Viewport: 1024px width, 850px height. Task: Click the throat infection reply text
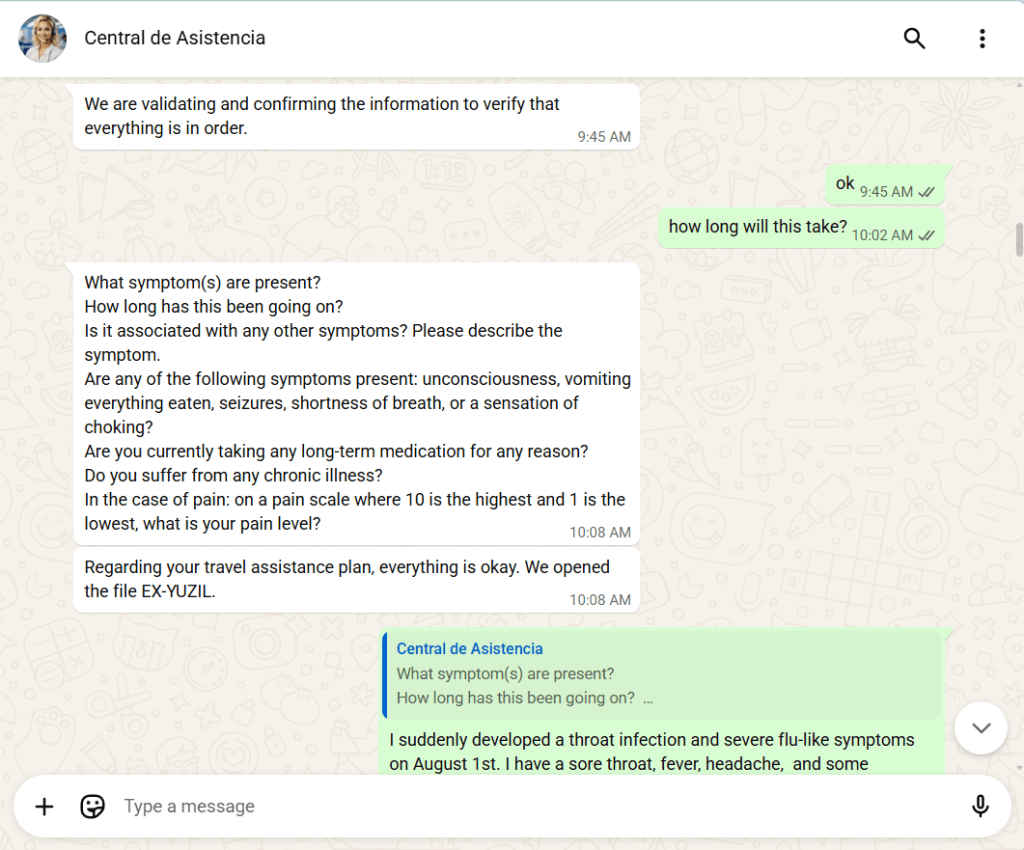(652, 752)
